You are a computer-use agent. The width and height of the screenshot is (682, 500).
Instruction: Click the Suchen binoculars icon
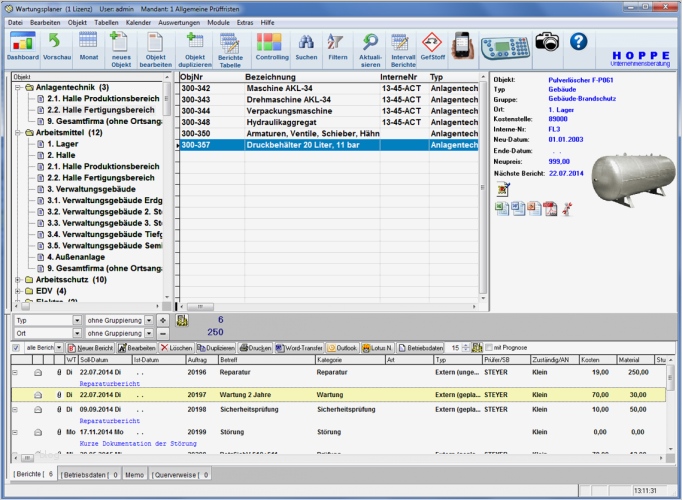coord(307,46)
